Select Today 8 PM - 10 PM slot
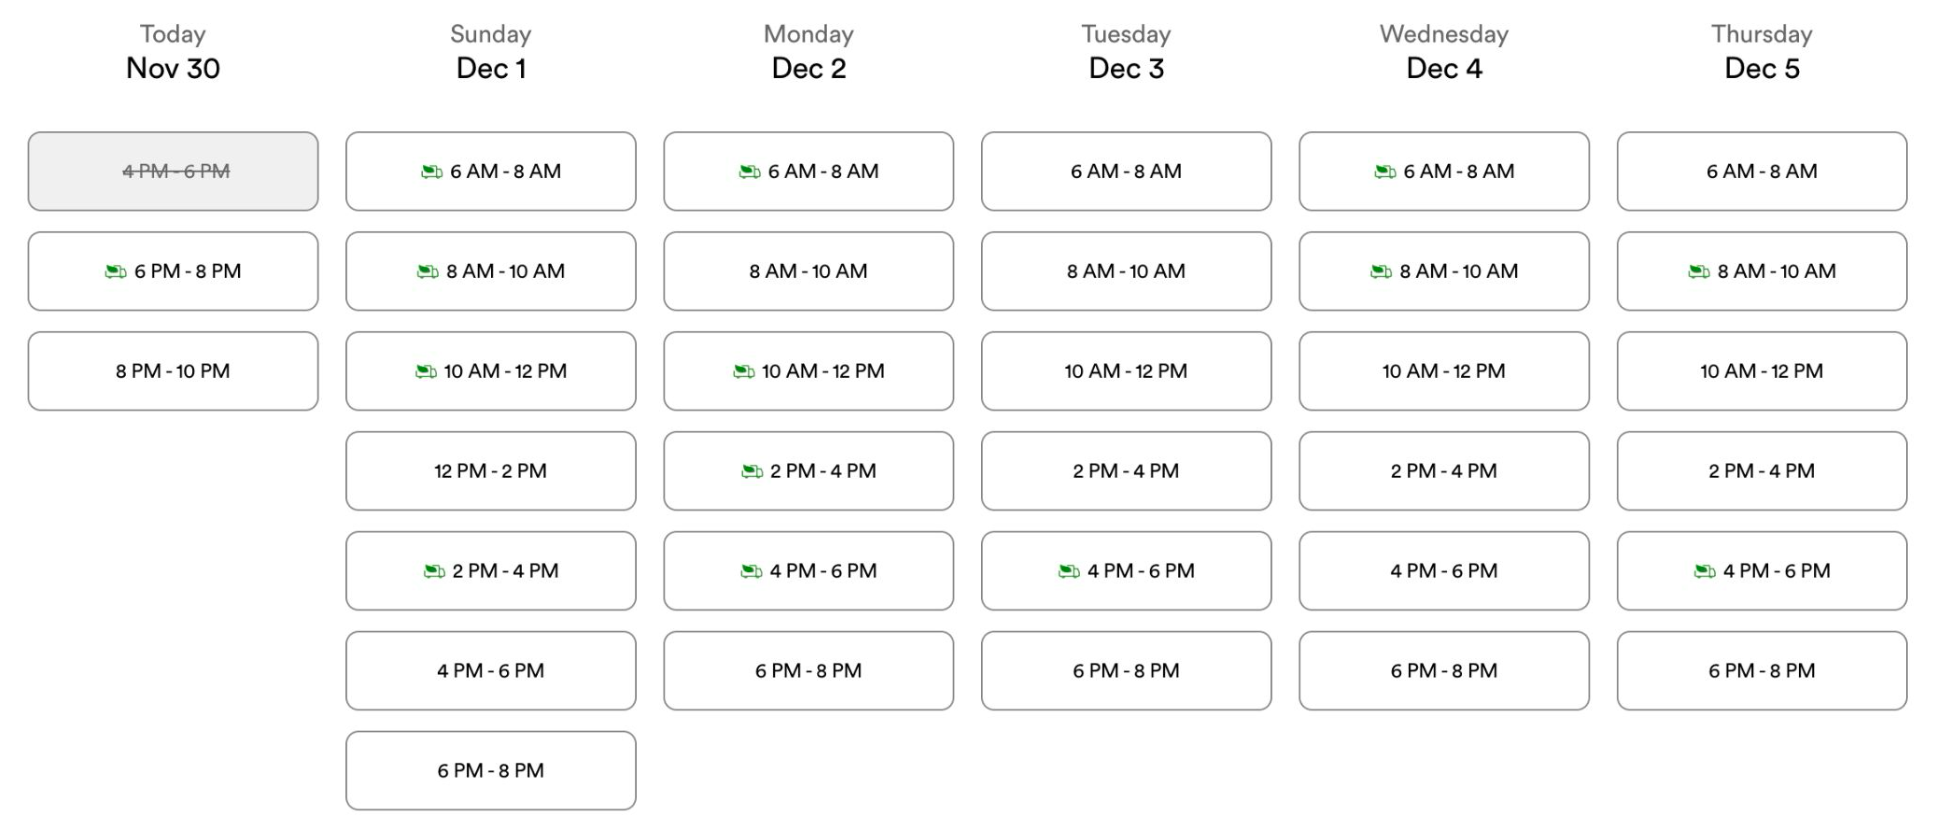This screenshot has height=838, width=1952. (173, 371)
